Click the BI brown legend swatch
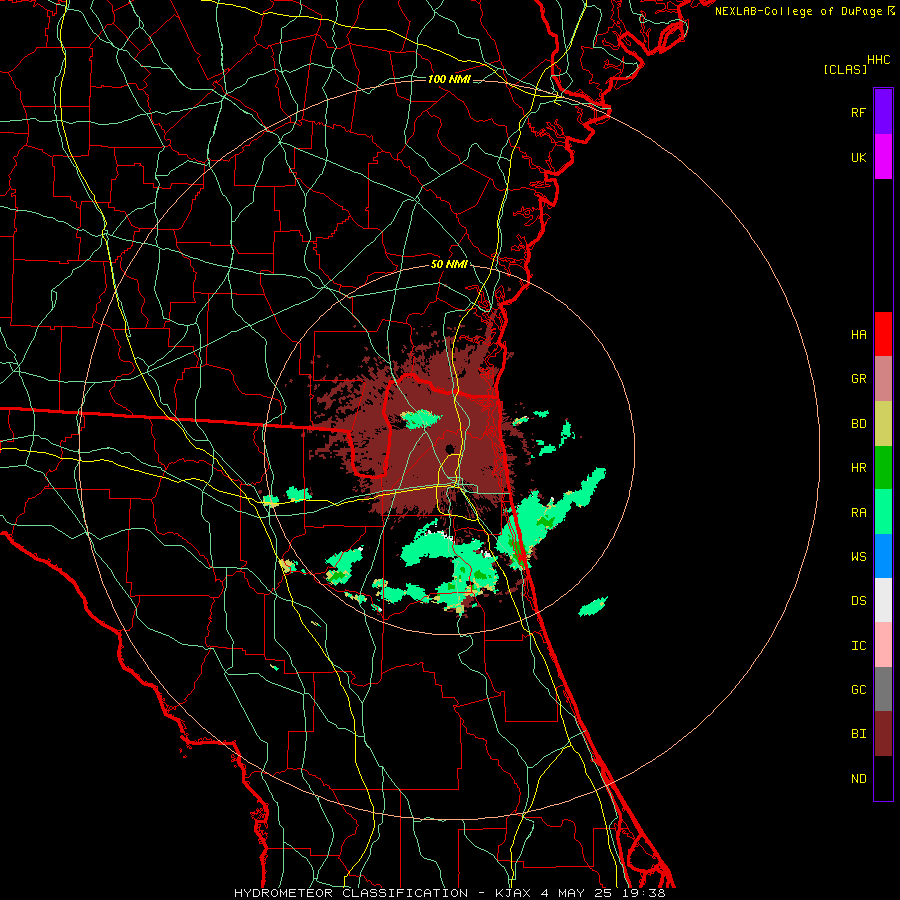 (x=883, y=734)
